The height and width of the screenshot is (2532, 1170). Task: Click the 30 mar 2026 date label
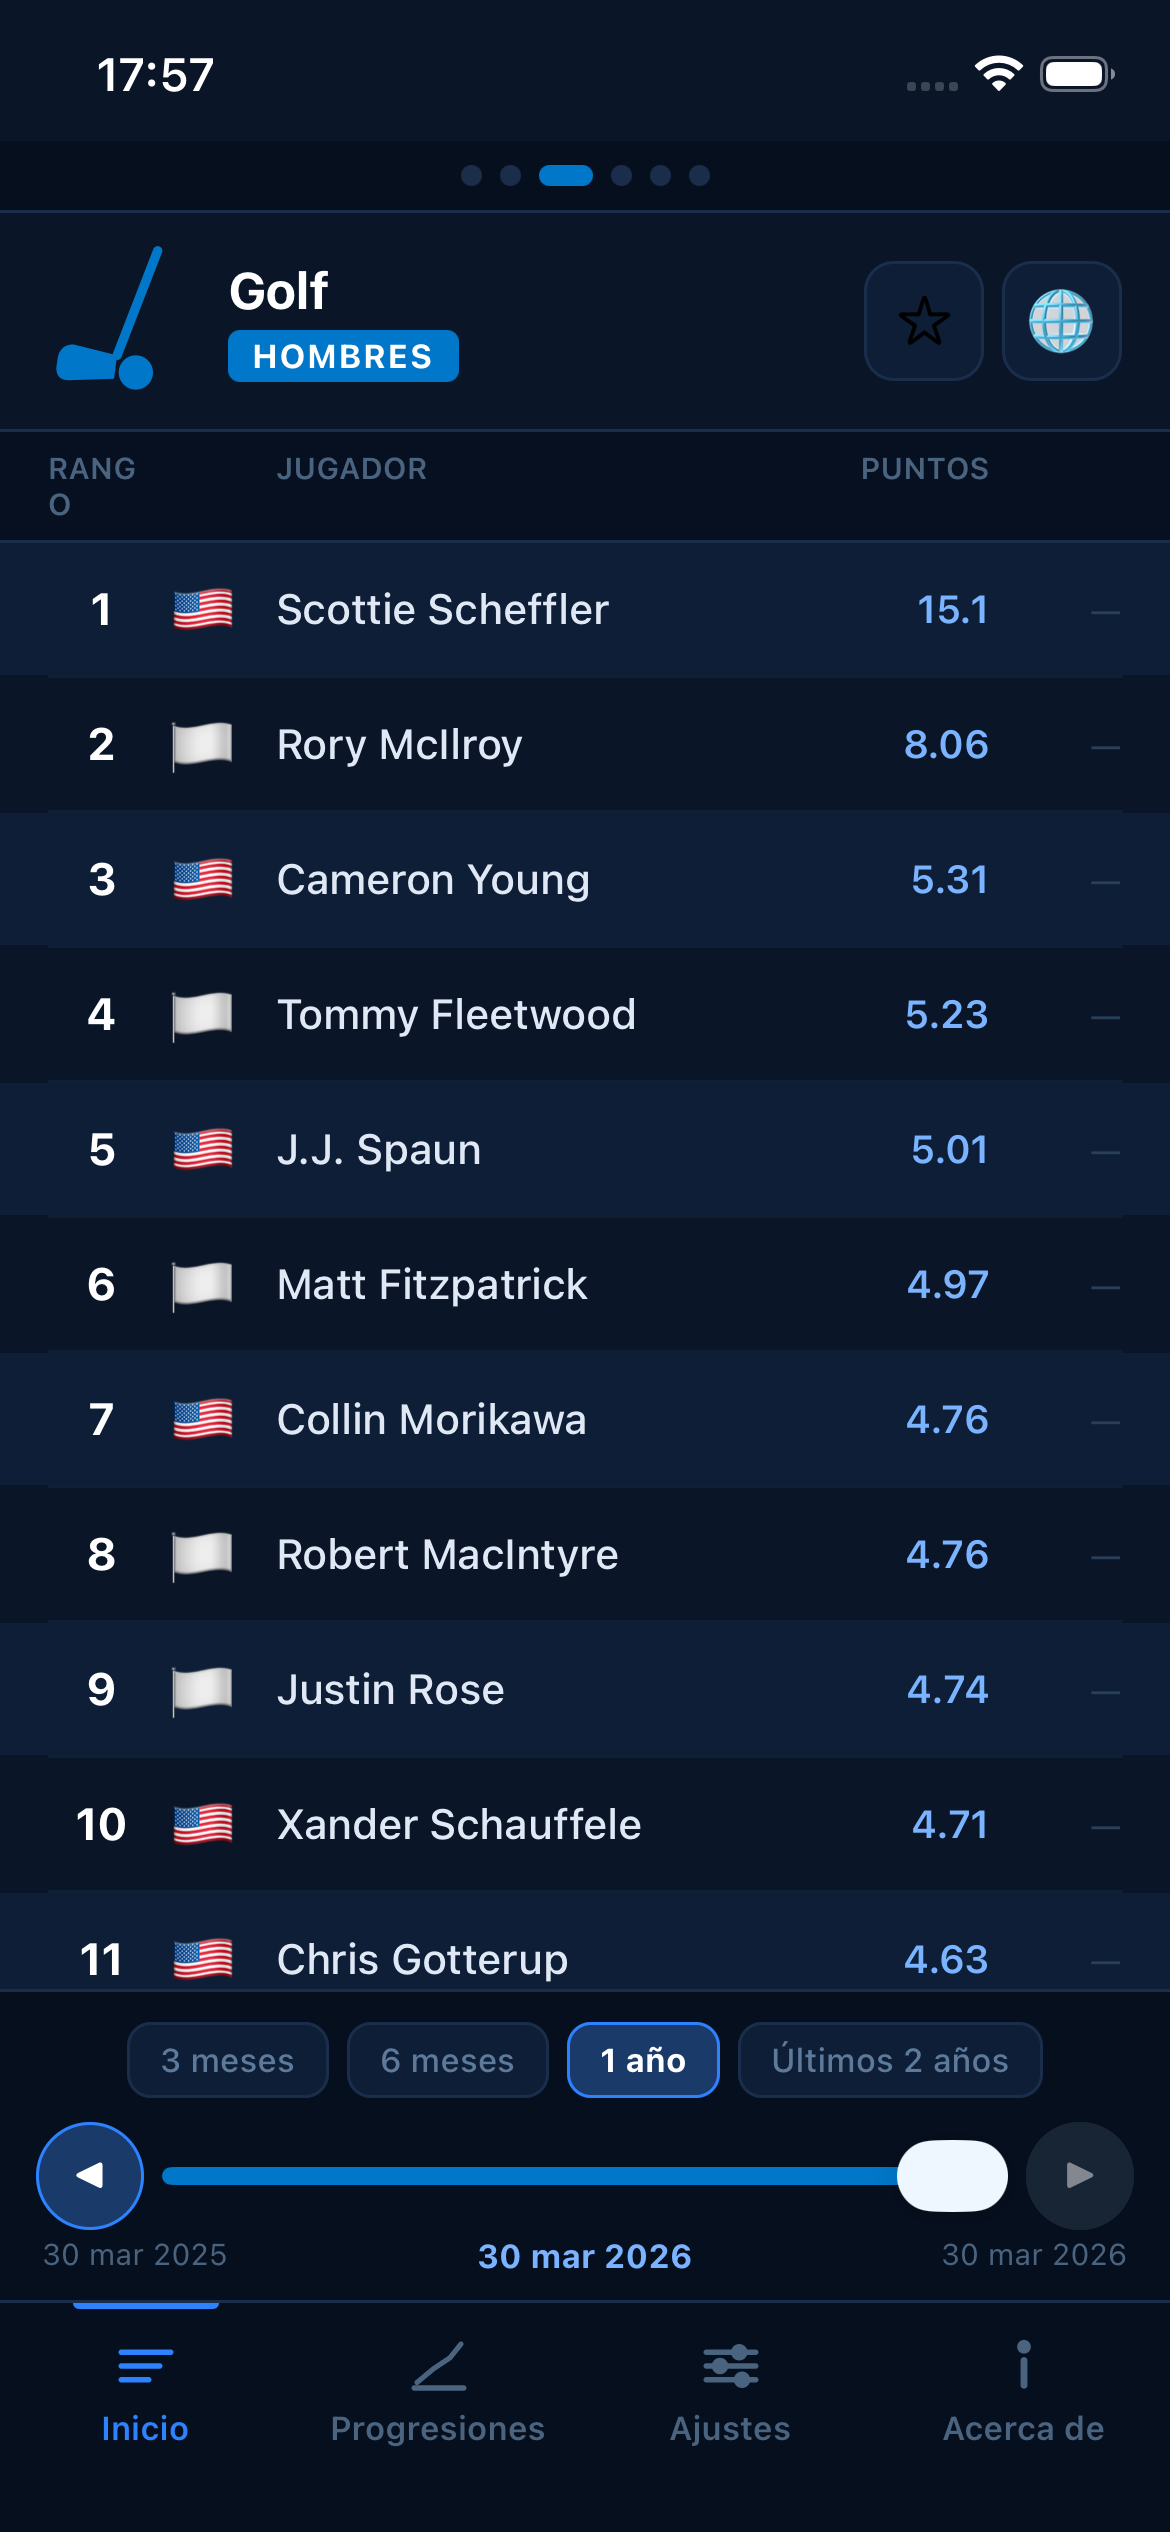585,2255
